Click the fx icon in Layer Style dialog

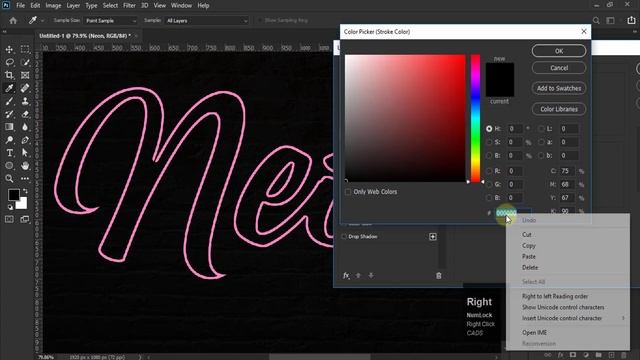point(346,276)
